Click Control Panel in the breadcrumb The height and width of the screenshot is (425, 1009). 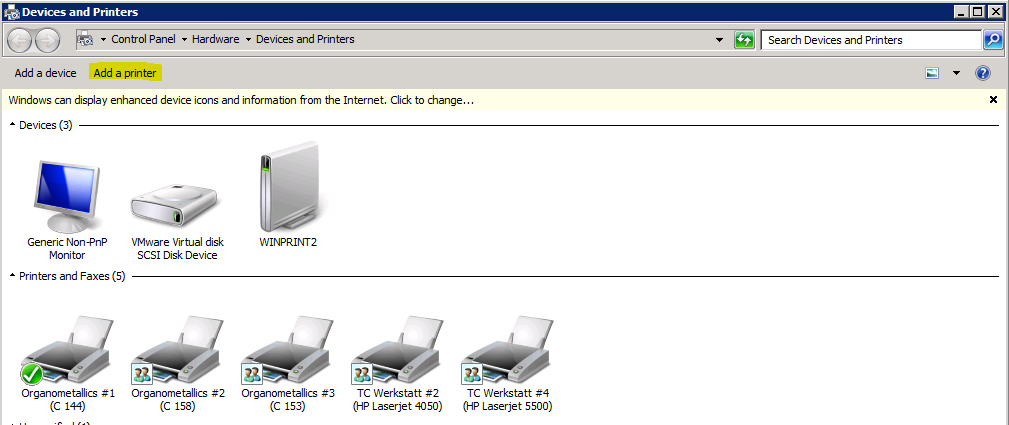143,40
